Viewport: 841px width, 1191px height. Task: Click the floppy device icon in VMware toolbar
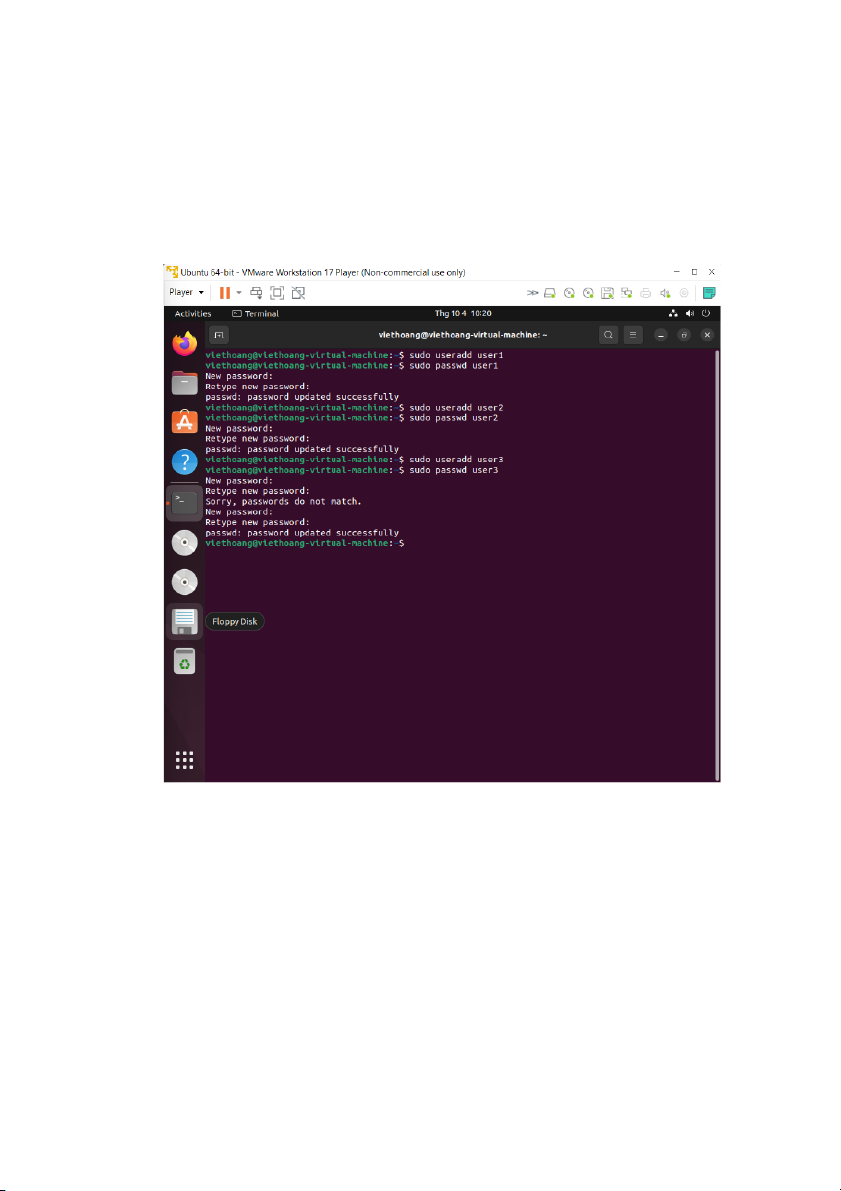[x=607, y=292]
